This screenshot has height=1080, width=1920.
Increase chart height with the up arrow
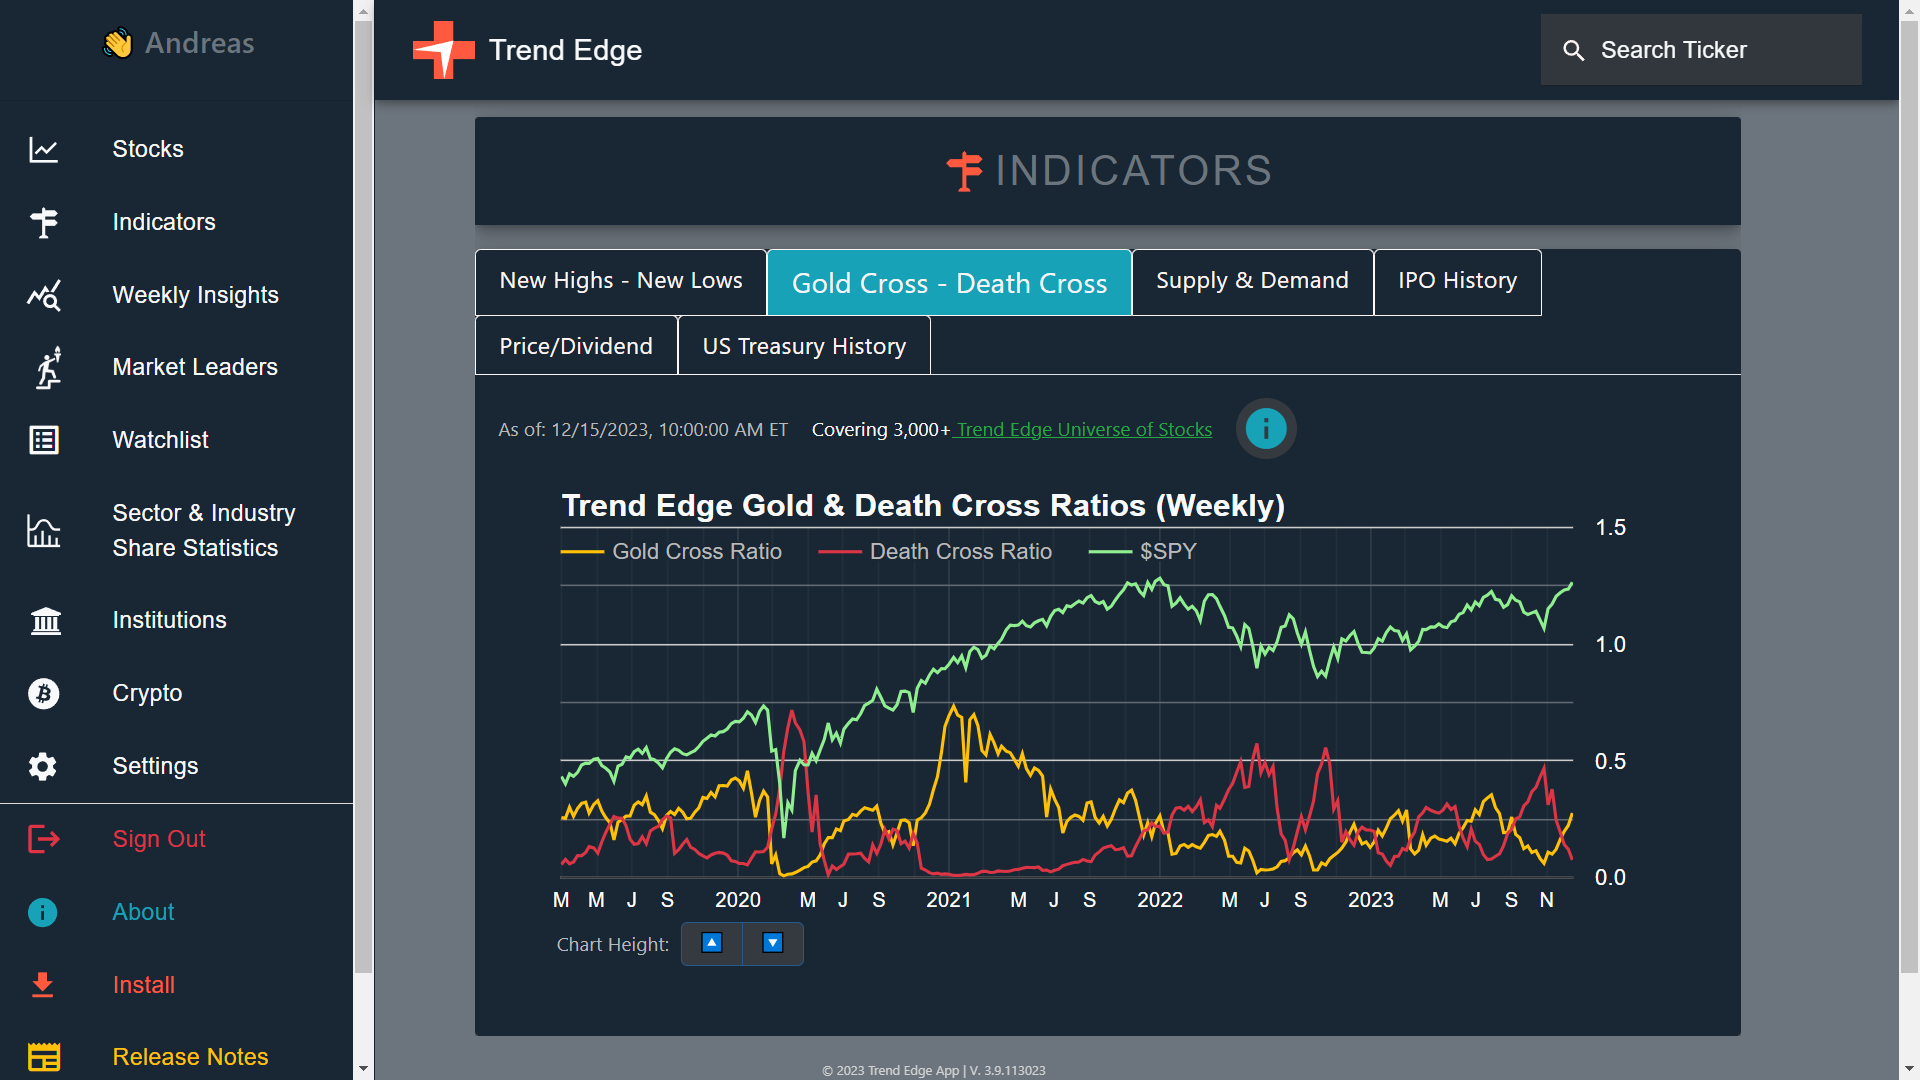pyautogui.click(x=711, y=943)
